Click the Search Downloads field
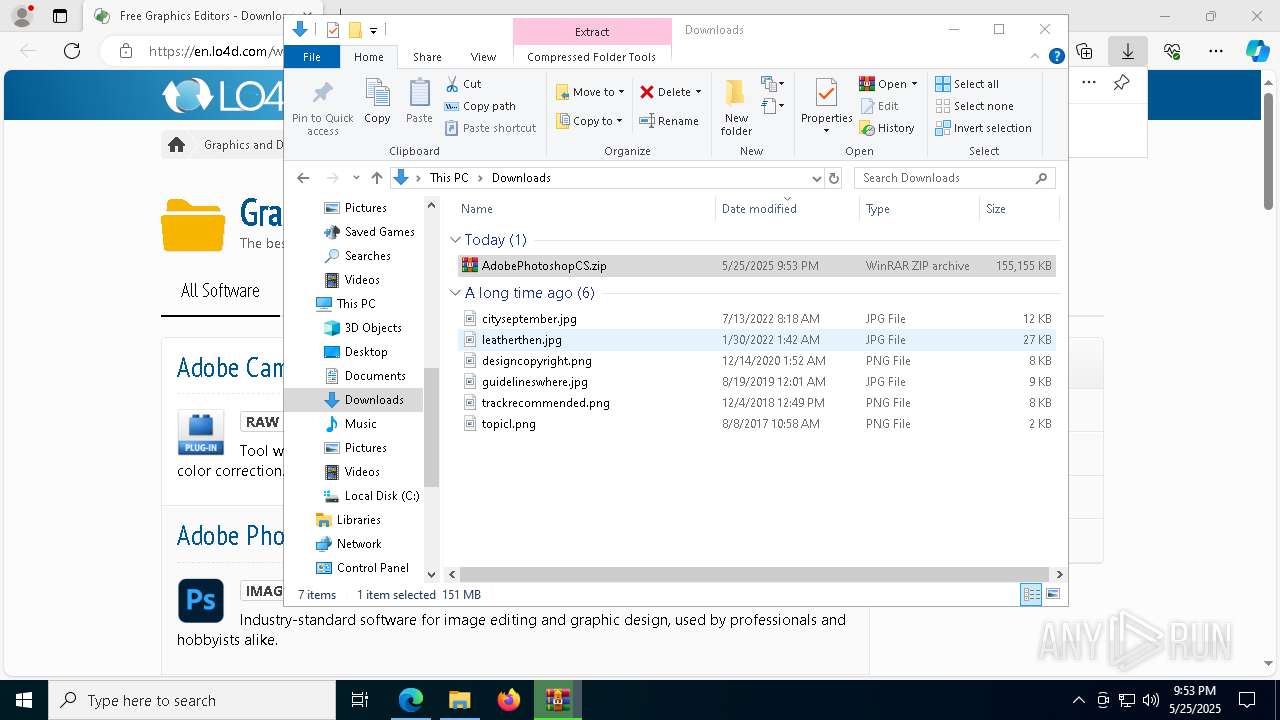This screenshot has width=1280, height=720. 953,178
